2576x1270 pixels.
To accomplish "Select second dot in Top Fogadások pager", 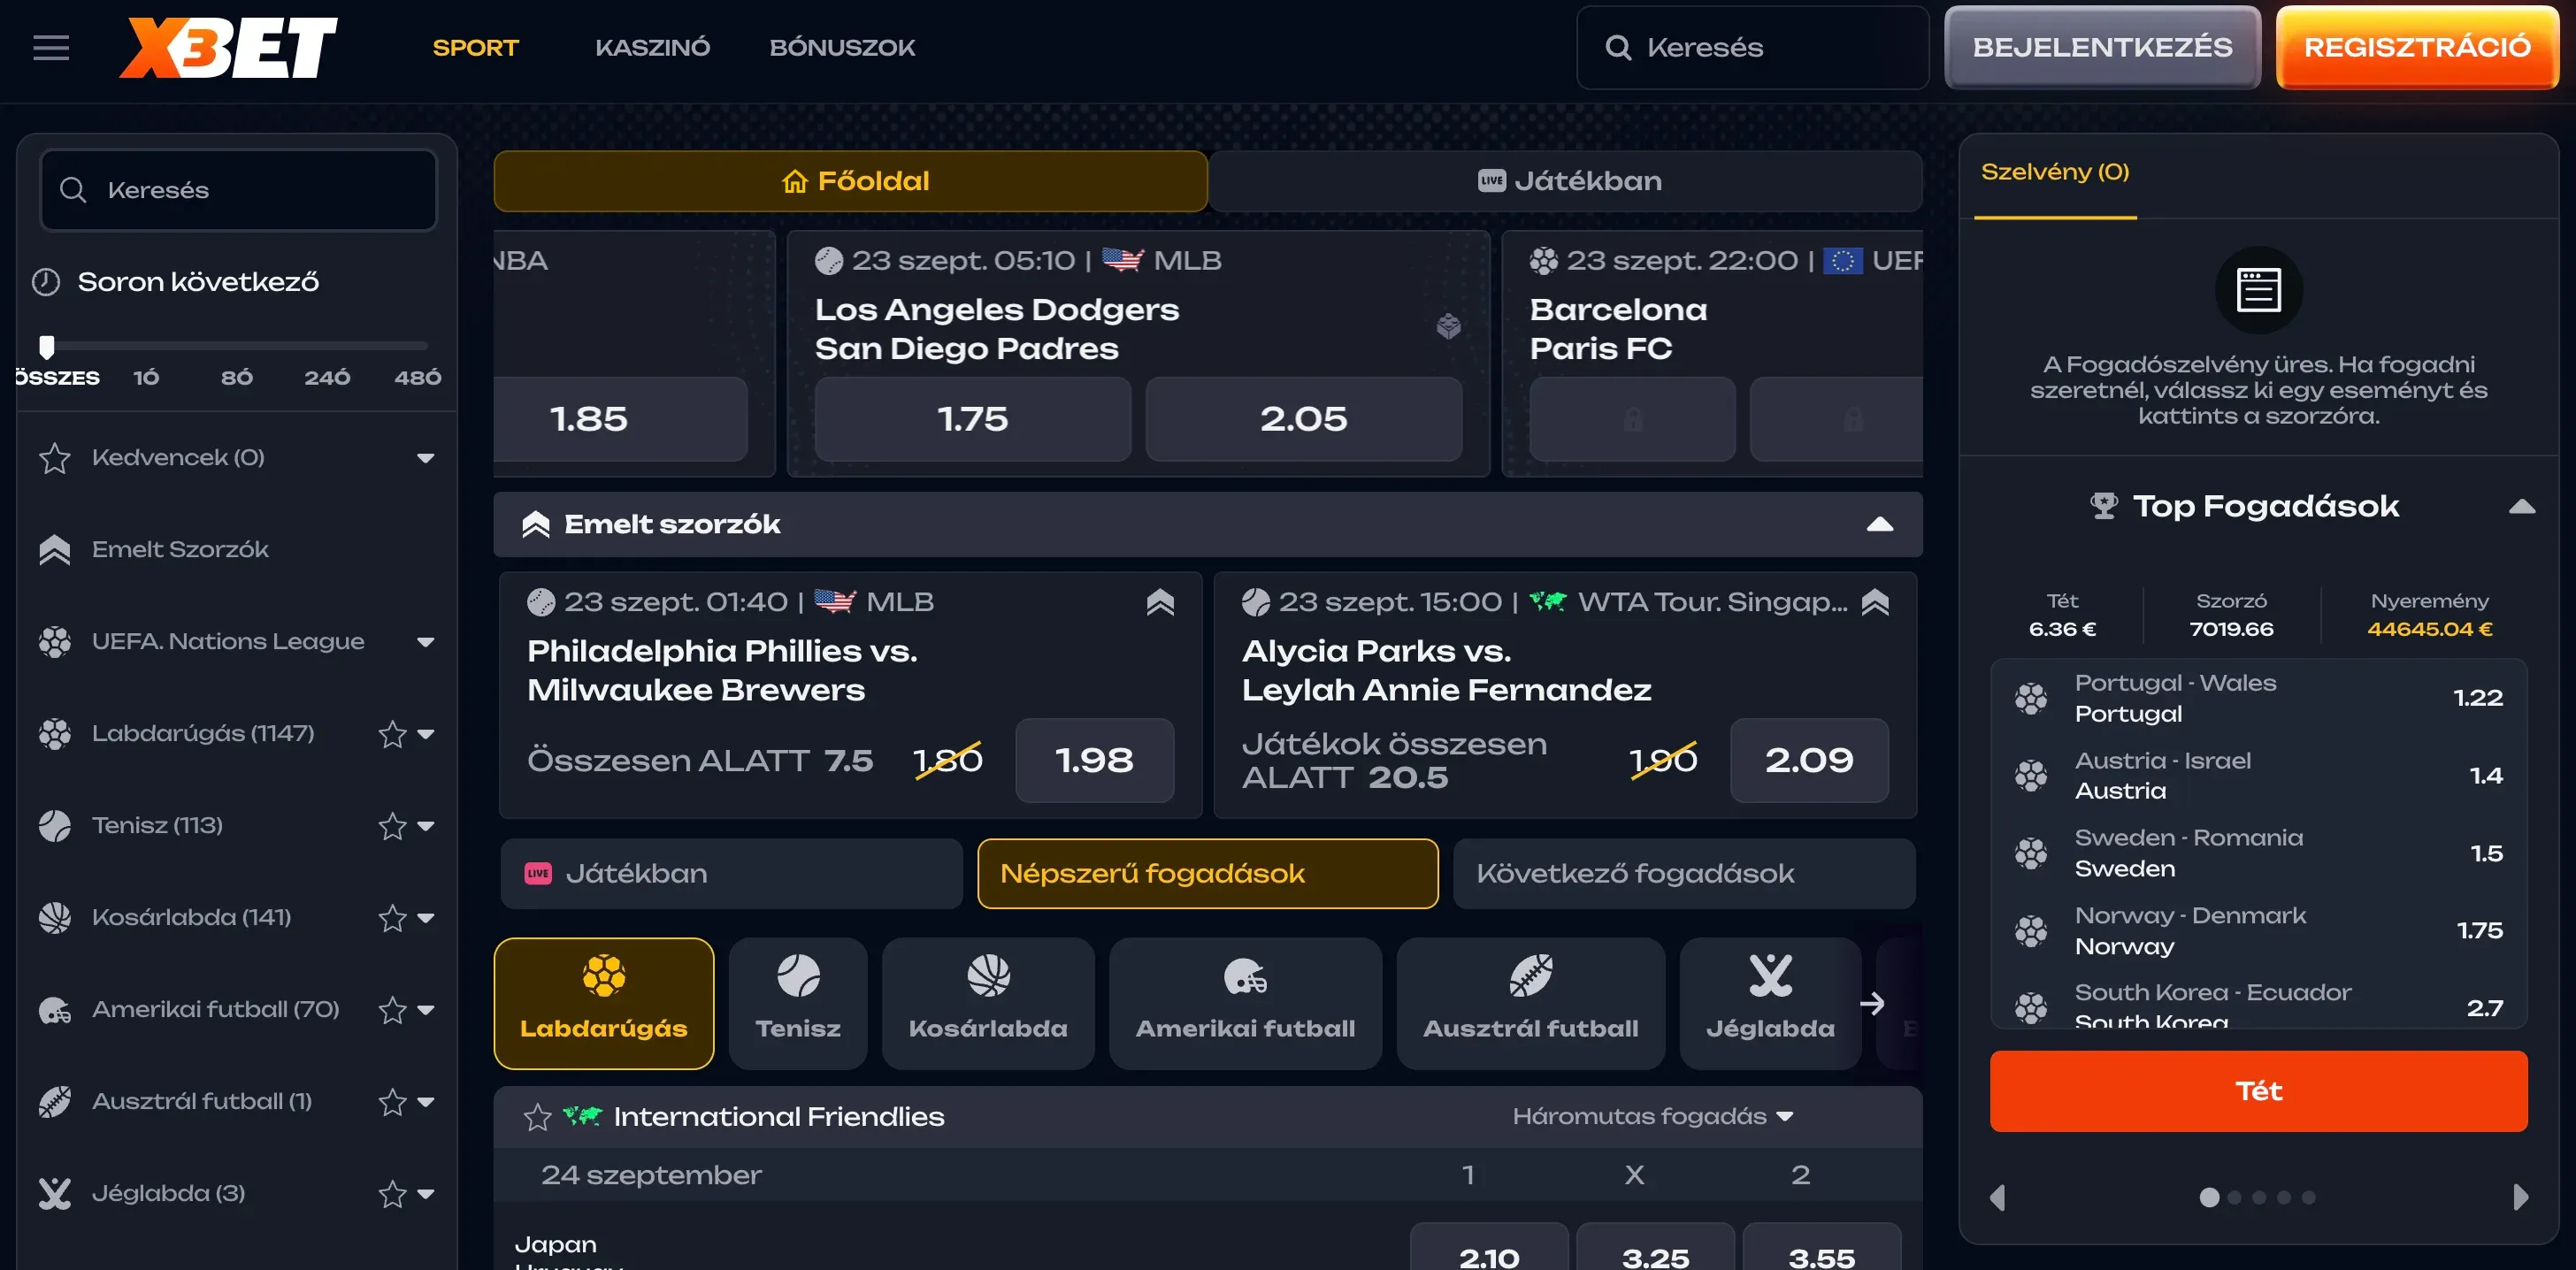I will 2234,1197.
